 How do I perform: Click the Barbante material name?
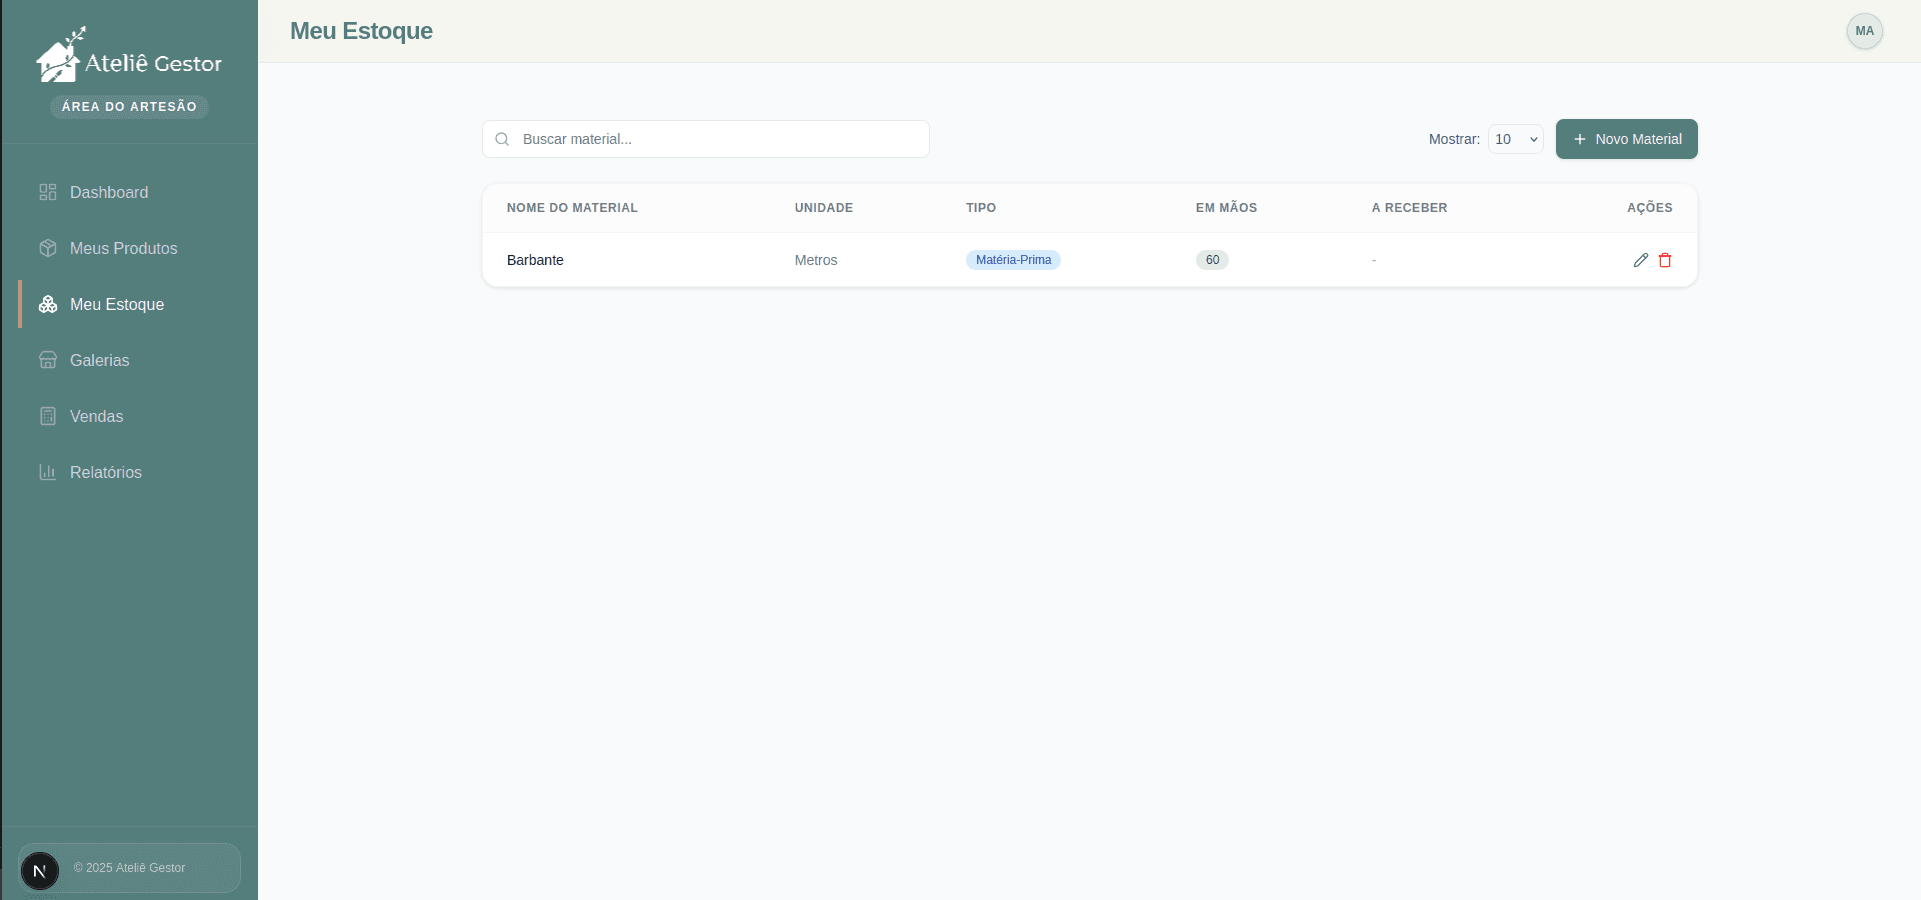coord(535,260)
